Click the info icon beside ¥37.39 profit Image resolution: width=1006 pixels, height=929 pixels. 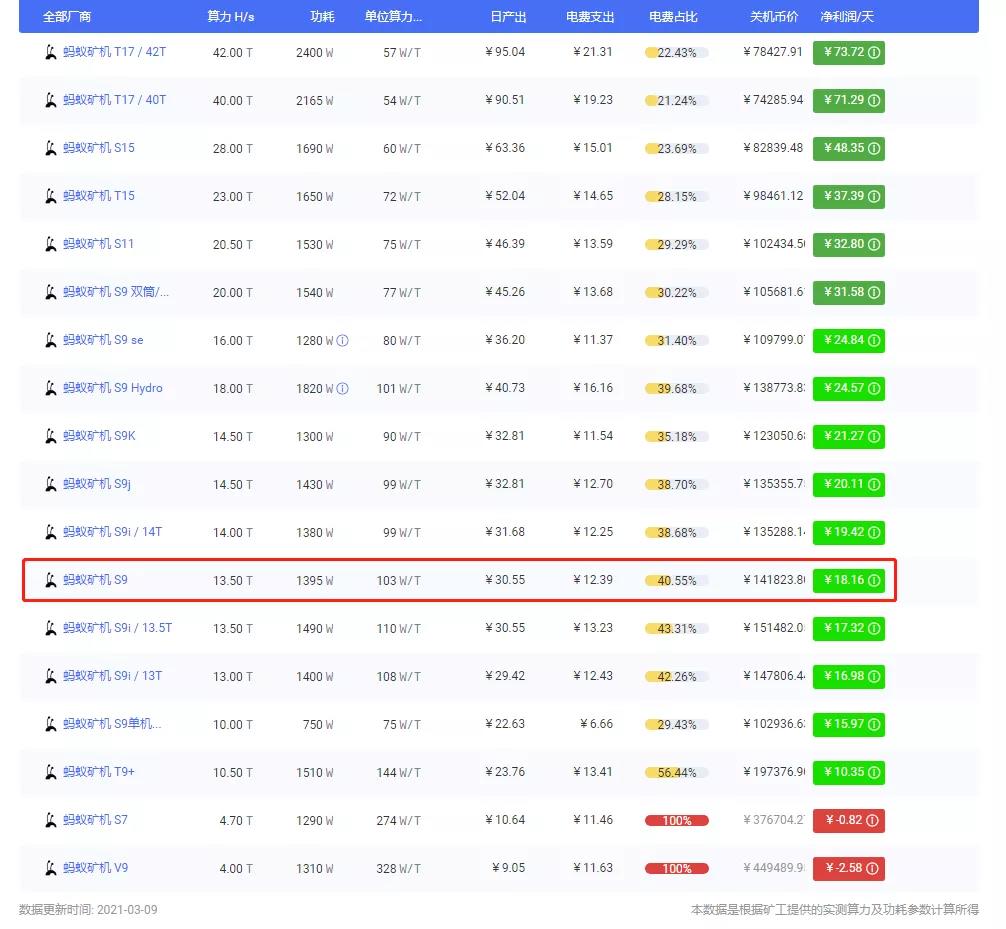pos(874,196)
